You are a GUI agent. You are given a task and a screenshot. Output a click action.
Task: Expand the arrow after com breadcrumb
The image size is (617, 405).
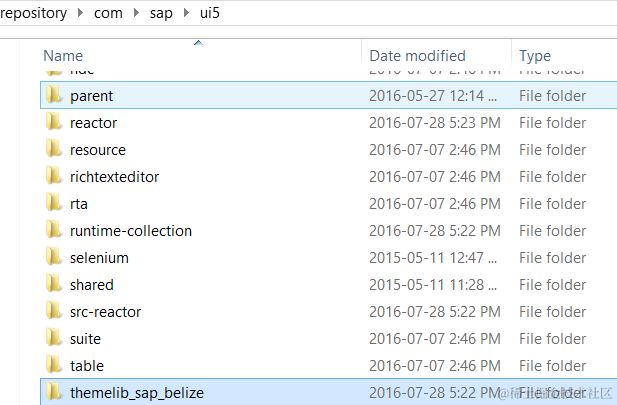(x=136, y=13)
